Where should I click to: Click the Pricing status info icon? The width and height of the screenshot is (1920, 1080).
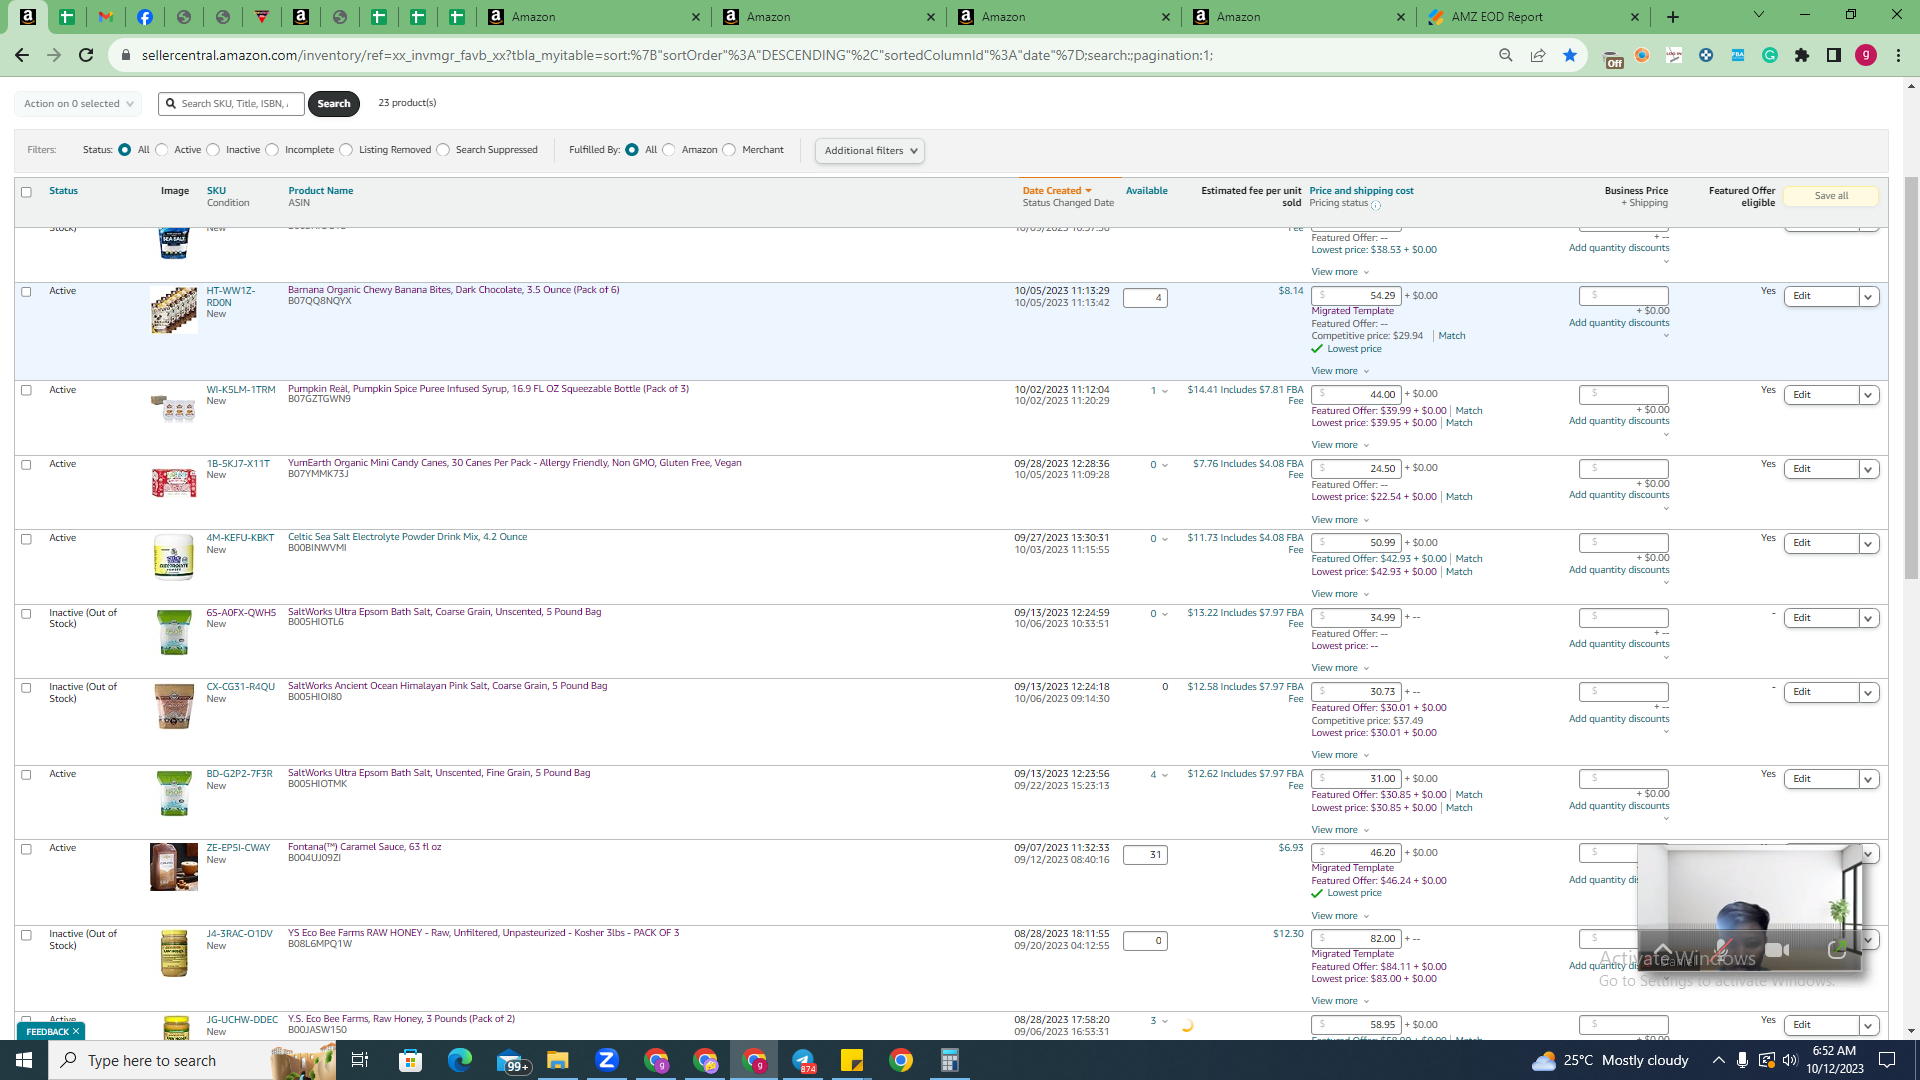click(x=1376, y=205)
